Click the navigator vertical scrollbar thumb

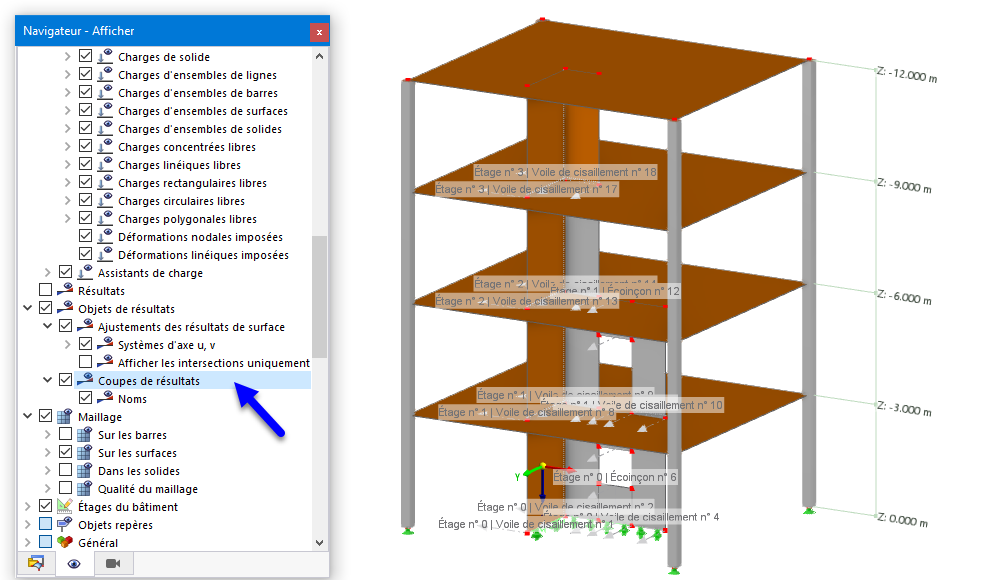pyautogui.click(x=319, y=297)
